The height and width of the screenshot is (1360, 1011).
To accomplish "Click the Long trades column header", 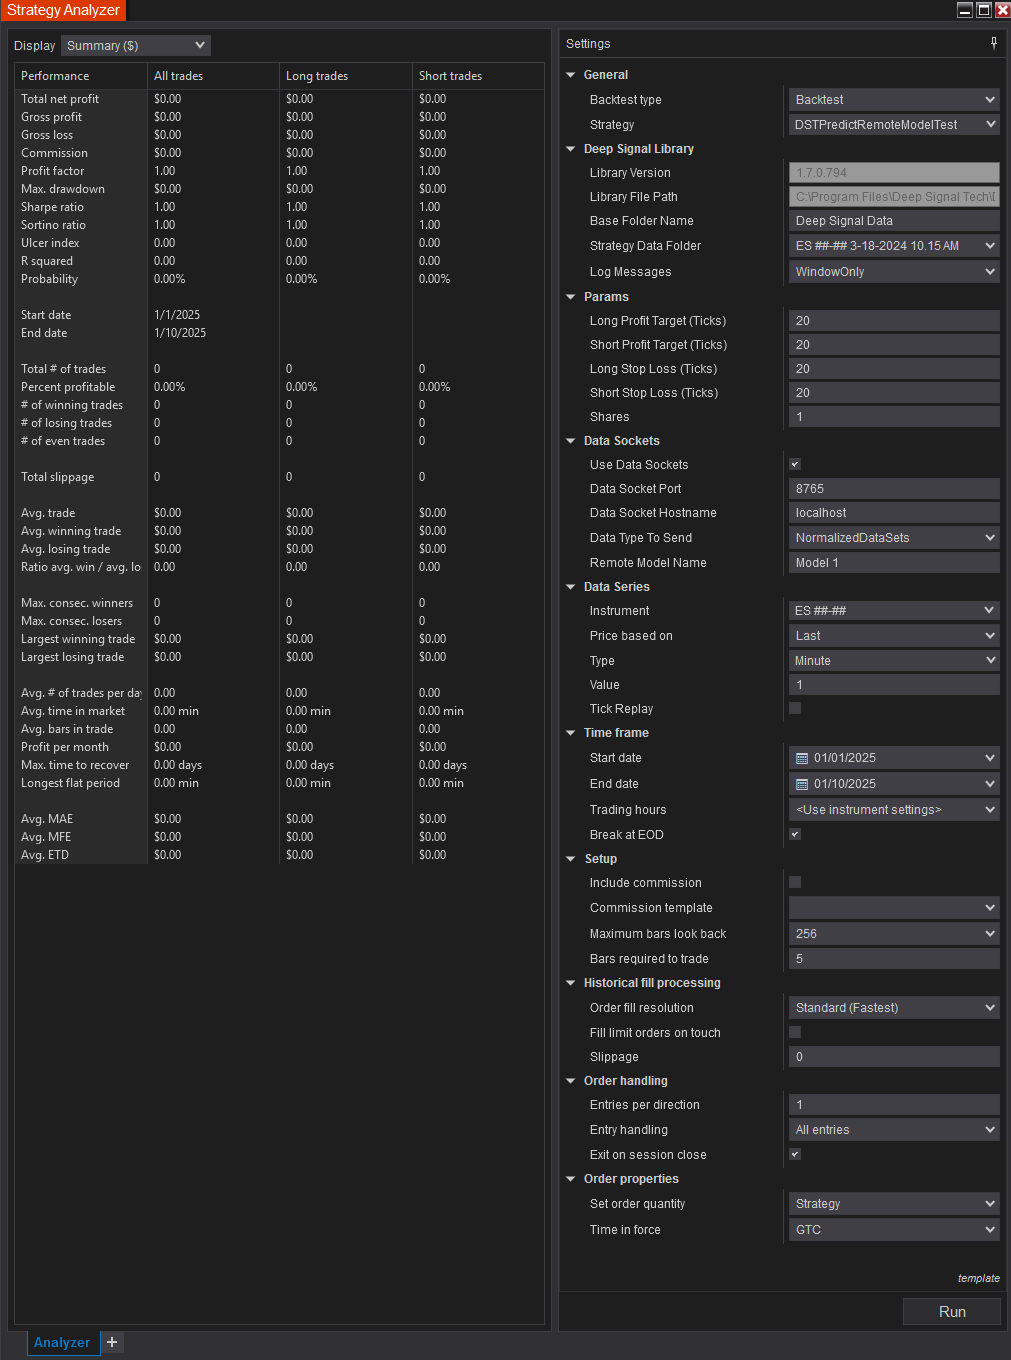I will point(346,76).
